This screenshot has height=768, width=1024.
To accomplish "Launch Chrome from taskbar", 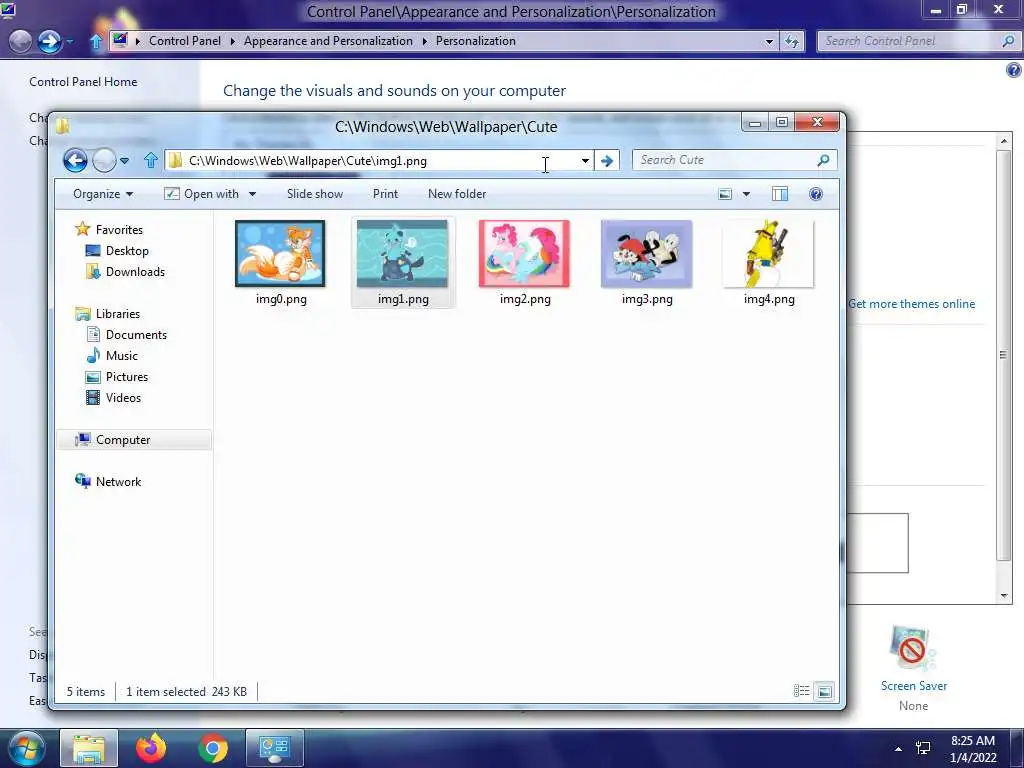I will point(213,748).
